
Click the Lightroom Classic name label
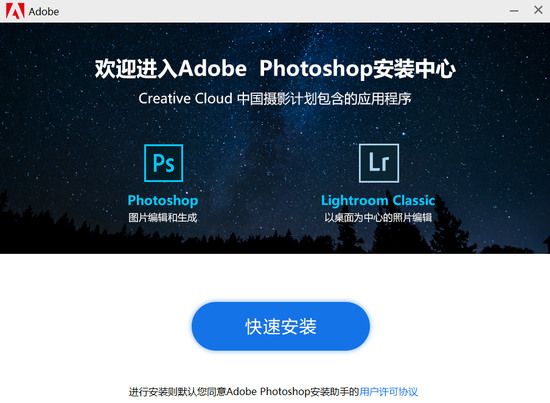(378, 200)
